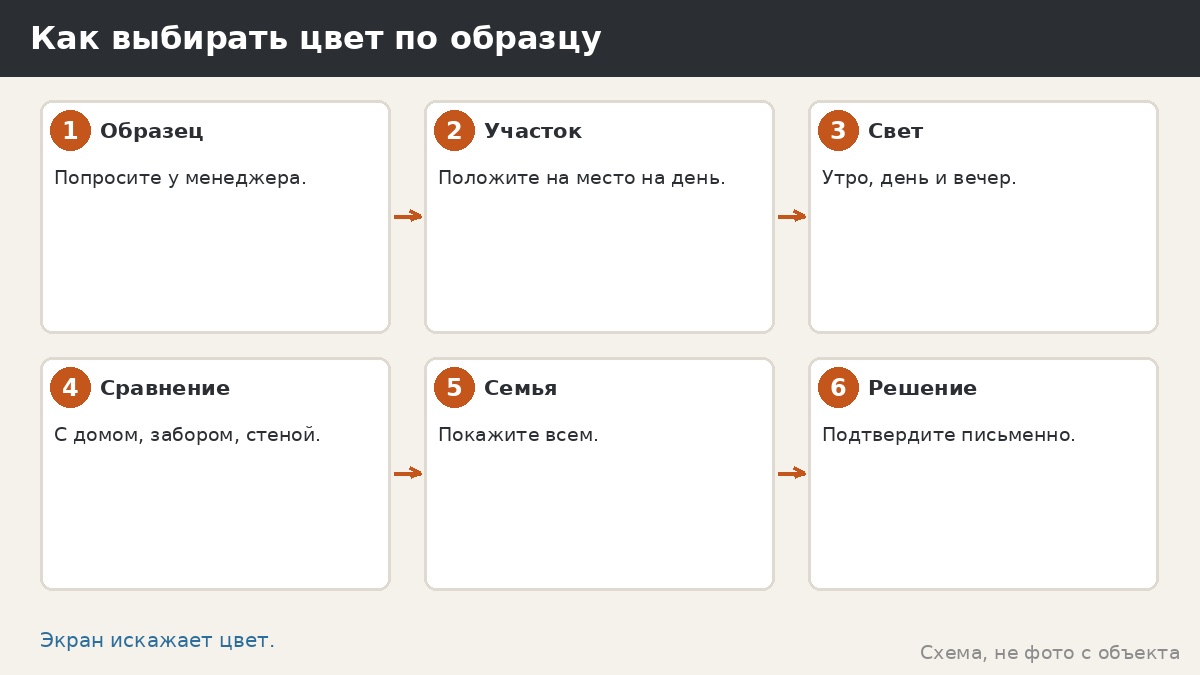Click the "Решение" card heading
This screenshot has width=1200, height=675.
[x=922, y=388]
